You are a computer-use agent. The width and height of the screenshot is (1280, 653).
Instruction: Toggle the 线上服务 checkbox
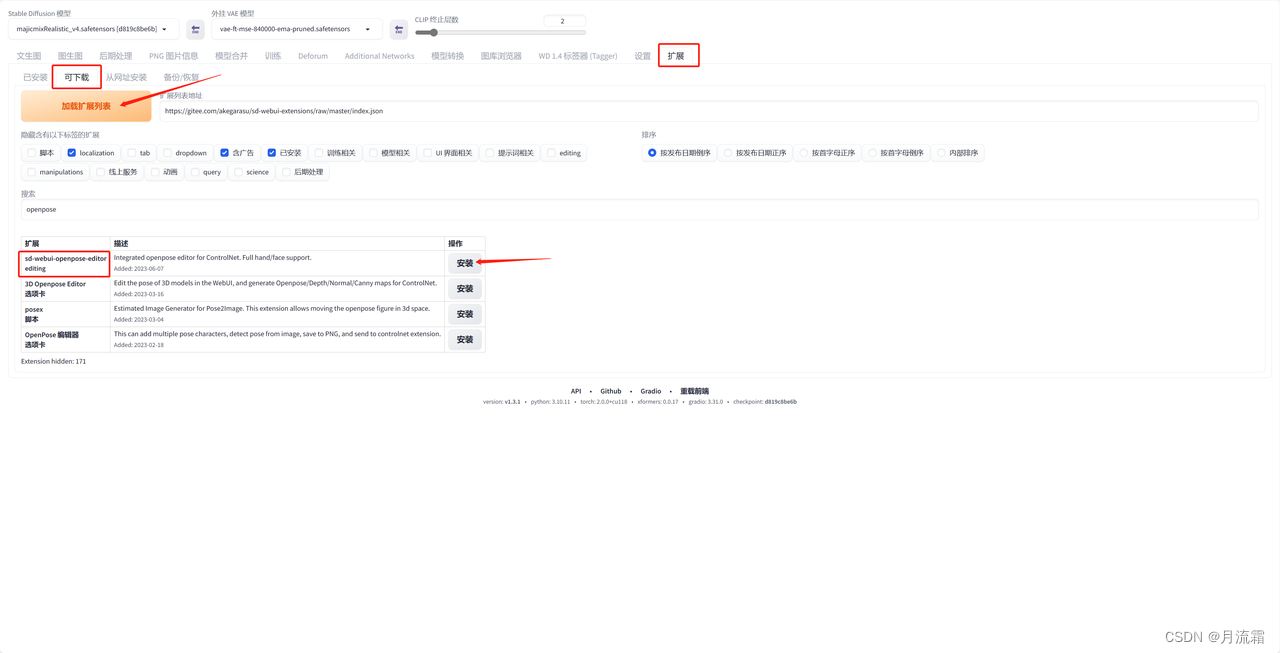click(x=101, y=172)
